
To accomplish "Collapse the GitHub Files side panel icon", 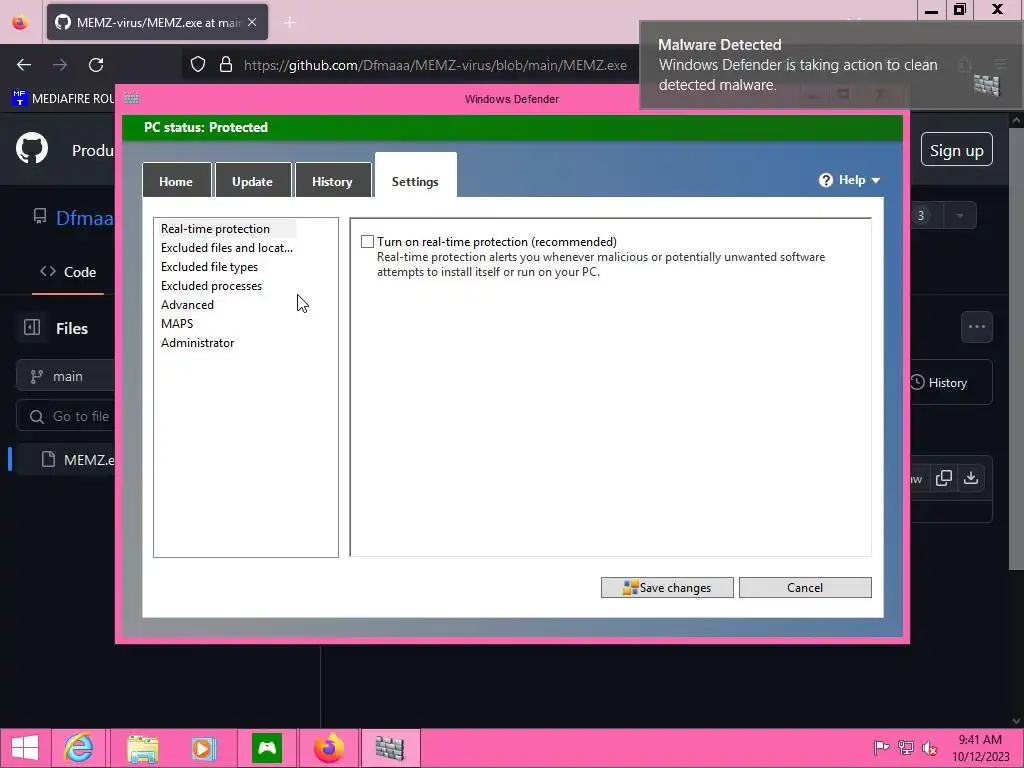I will (x=32, y=327).
